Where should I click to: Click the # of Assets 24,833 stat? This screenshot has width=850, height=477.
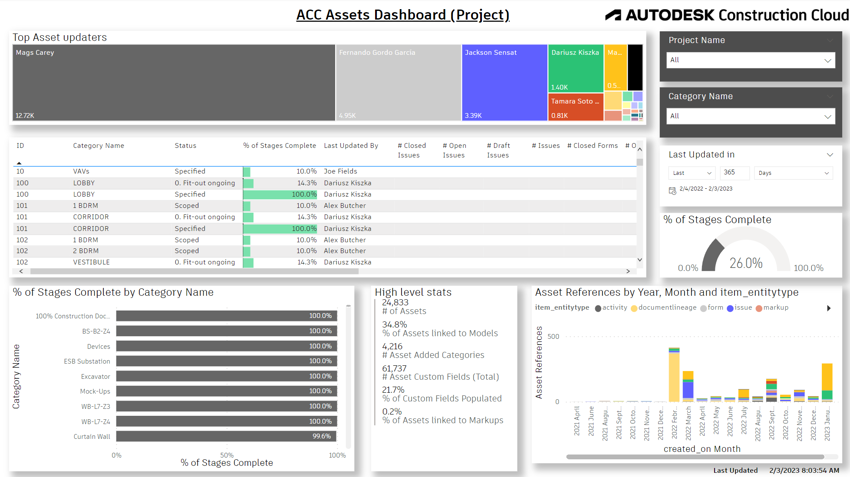tap(404, 307)
